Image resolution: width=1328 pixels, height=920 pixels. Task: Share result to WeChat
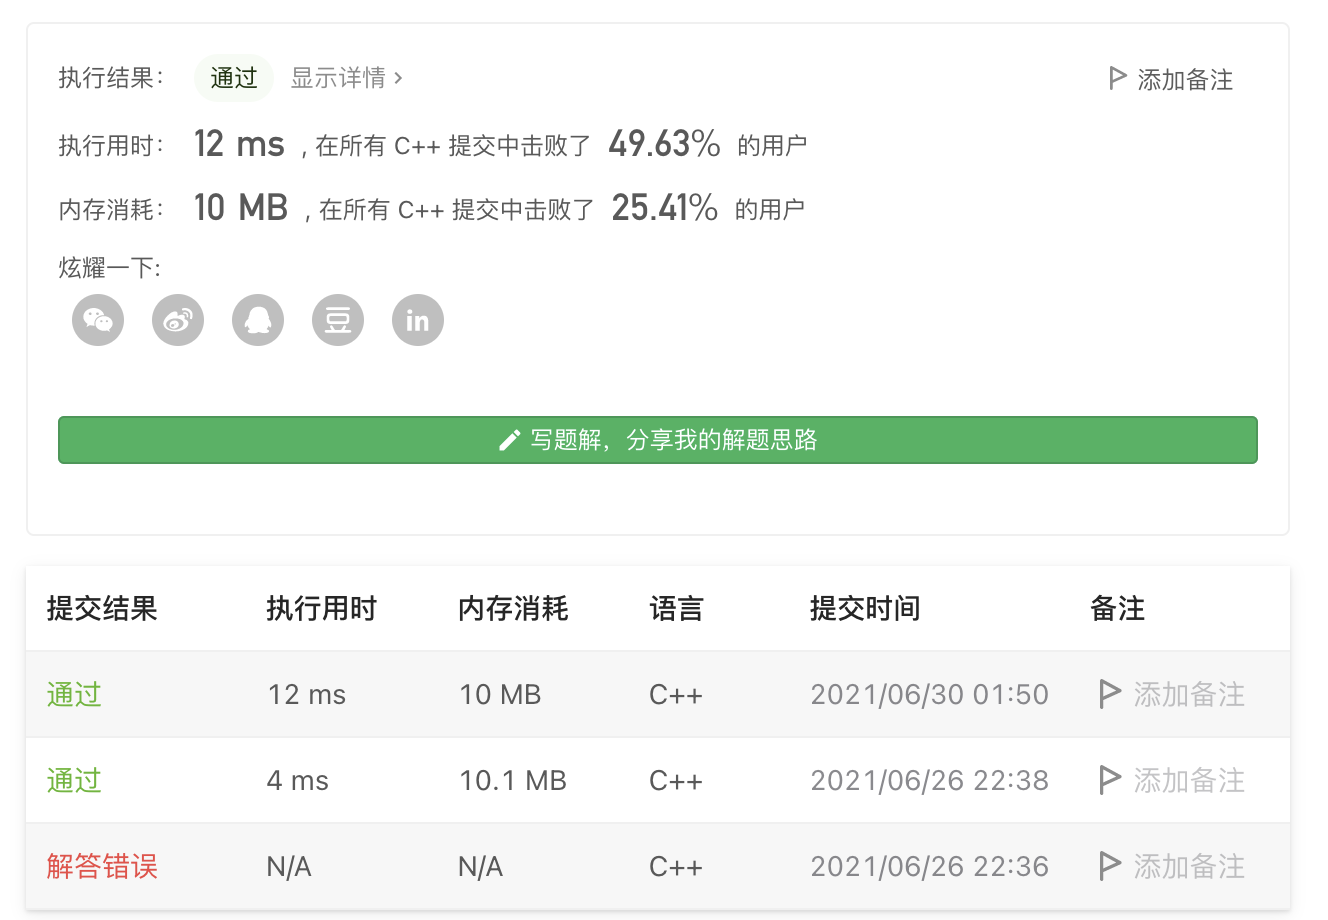click(98, 320)
